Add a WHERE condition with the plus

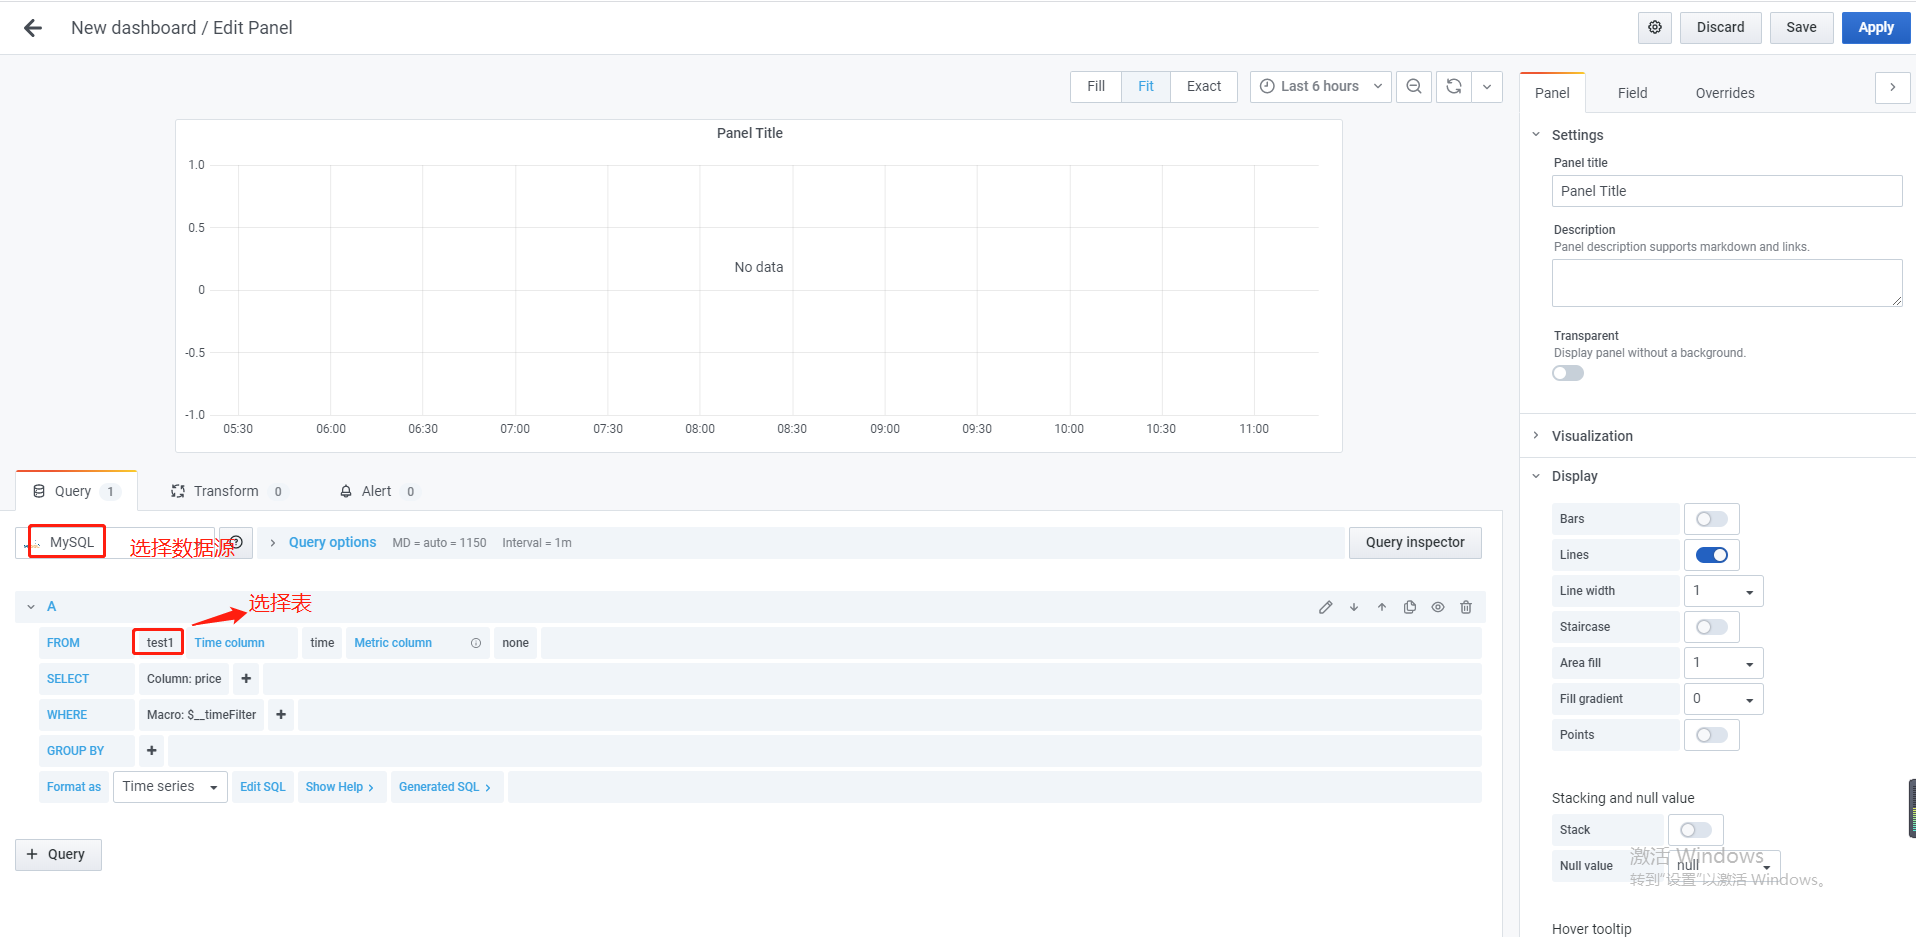[x=281, y=715]
